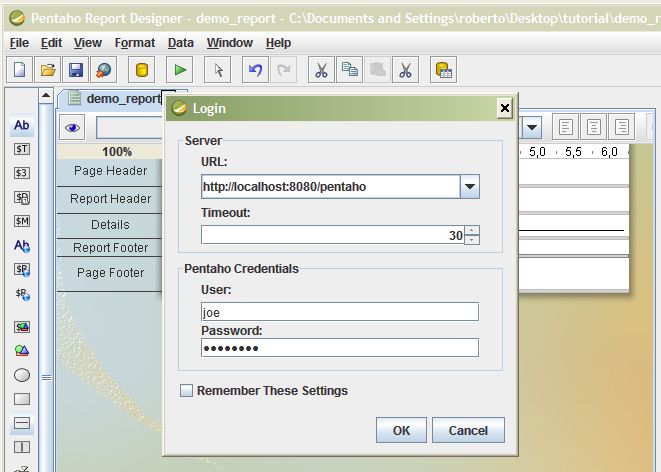The width and height of the screenshot is (661, 472).
Task: Click the scissors icon beside the Copy icon
Action: (321, 70)
